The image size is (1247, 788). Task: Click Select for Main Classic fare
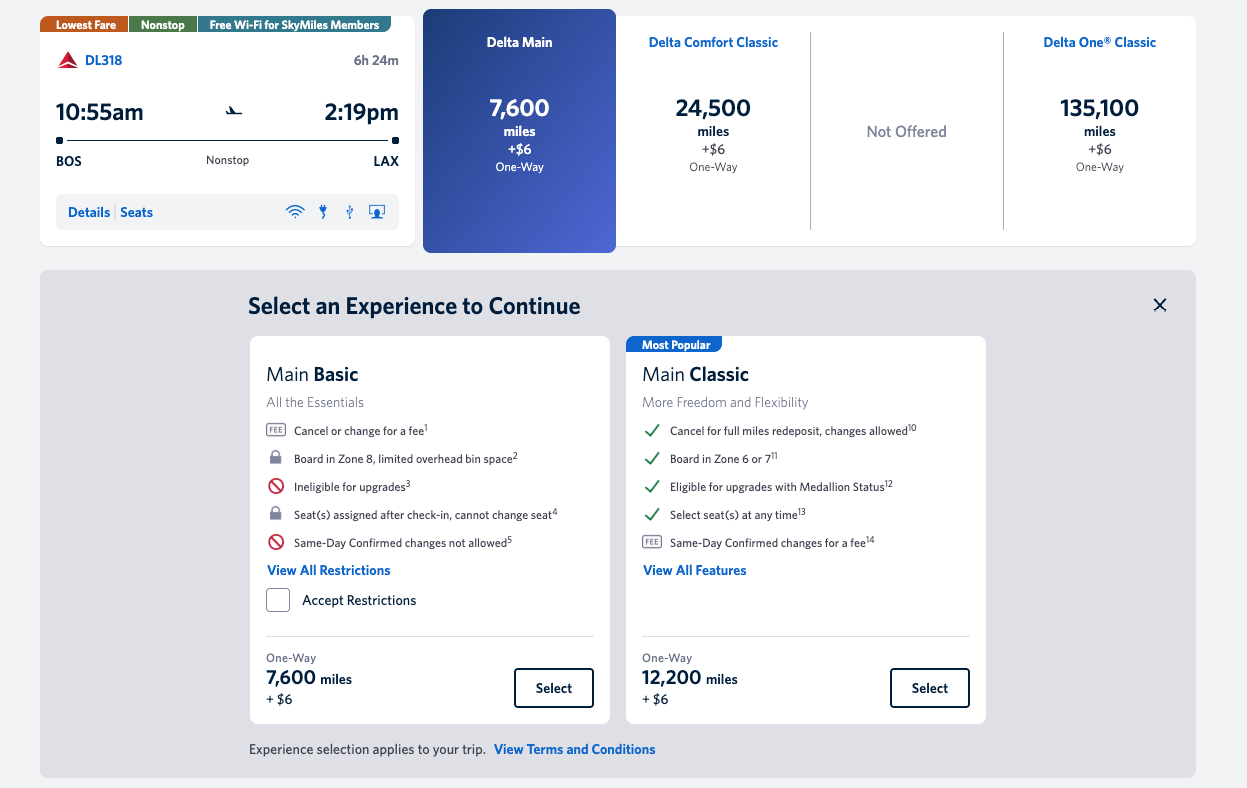[929, 688]
